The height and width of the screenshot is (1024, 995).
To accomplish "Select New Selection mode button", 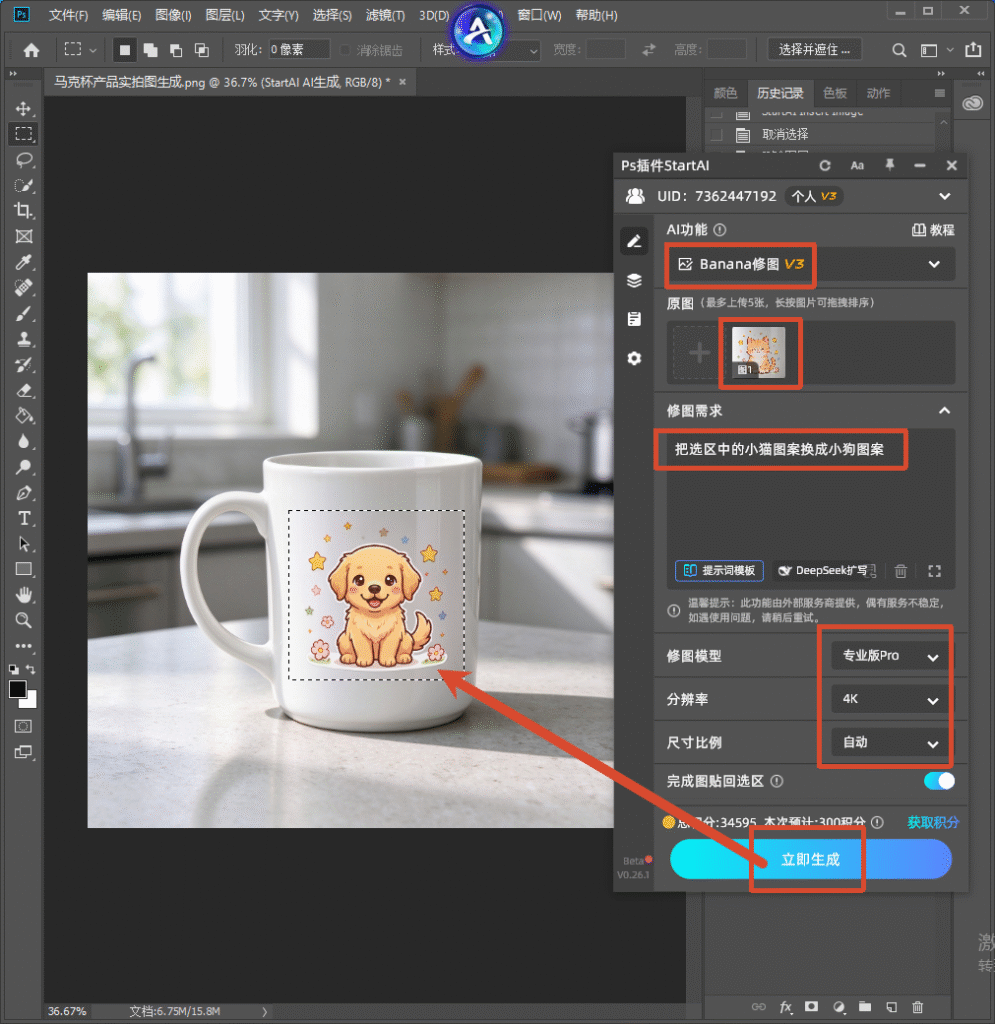I will click(x=124, y=50).
